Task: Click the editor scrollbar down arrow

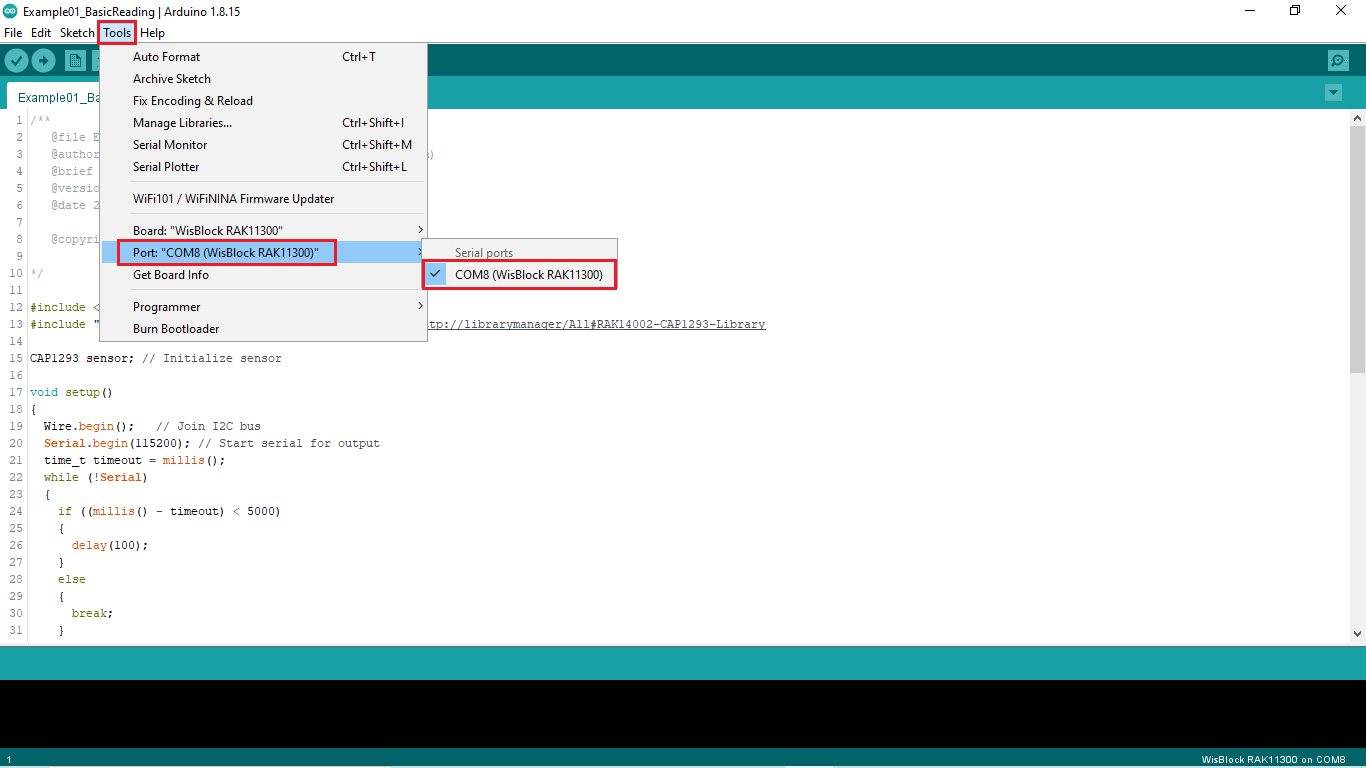Action: coord(1357,633)
